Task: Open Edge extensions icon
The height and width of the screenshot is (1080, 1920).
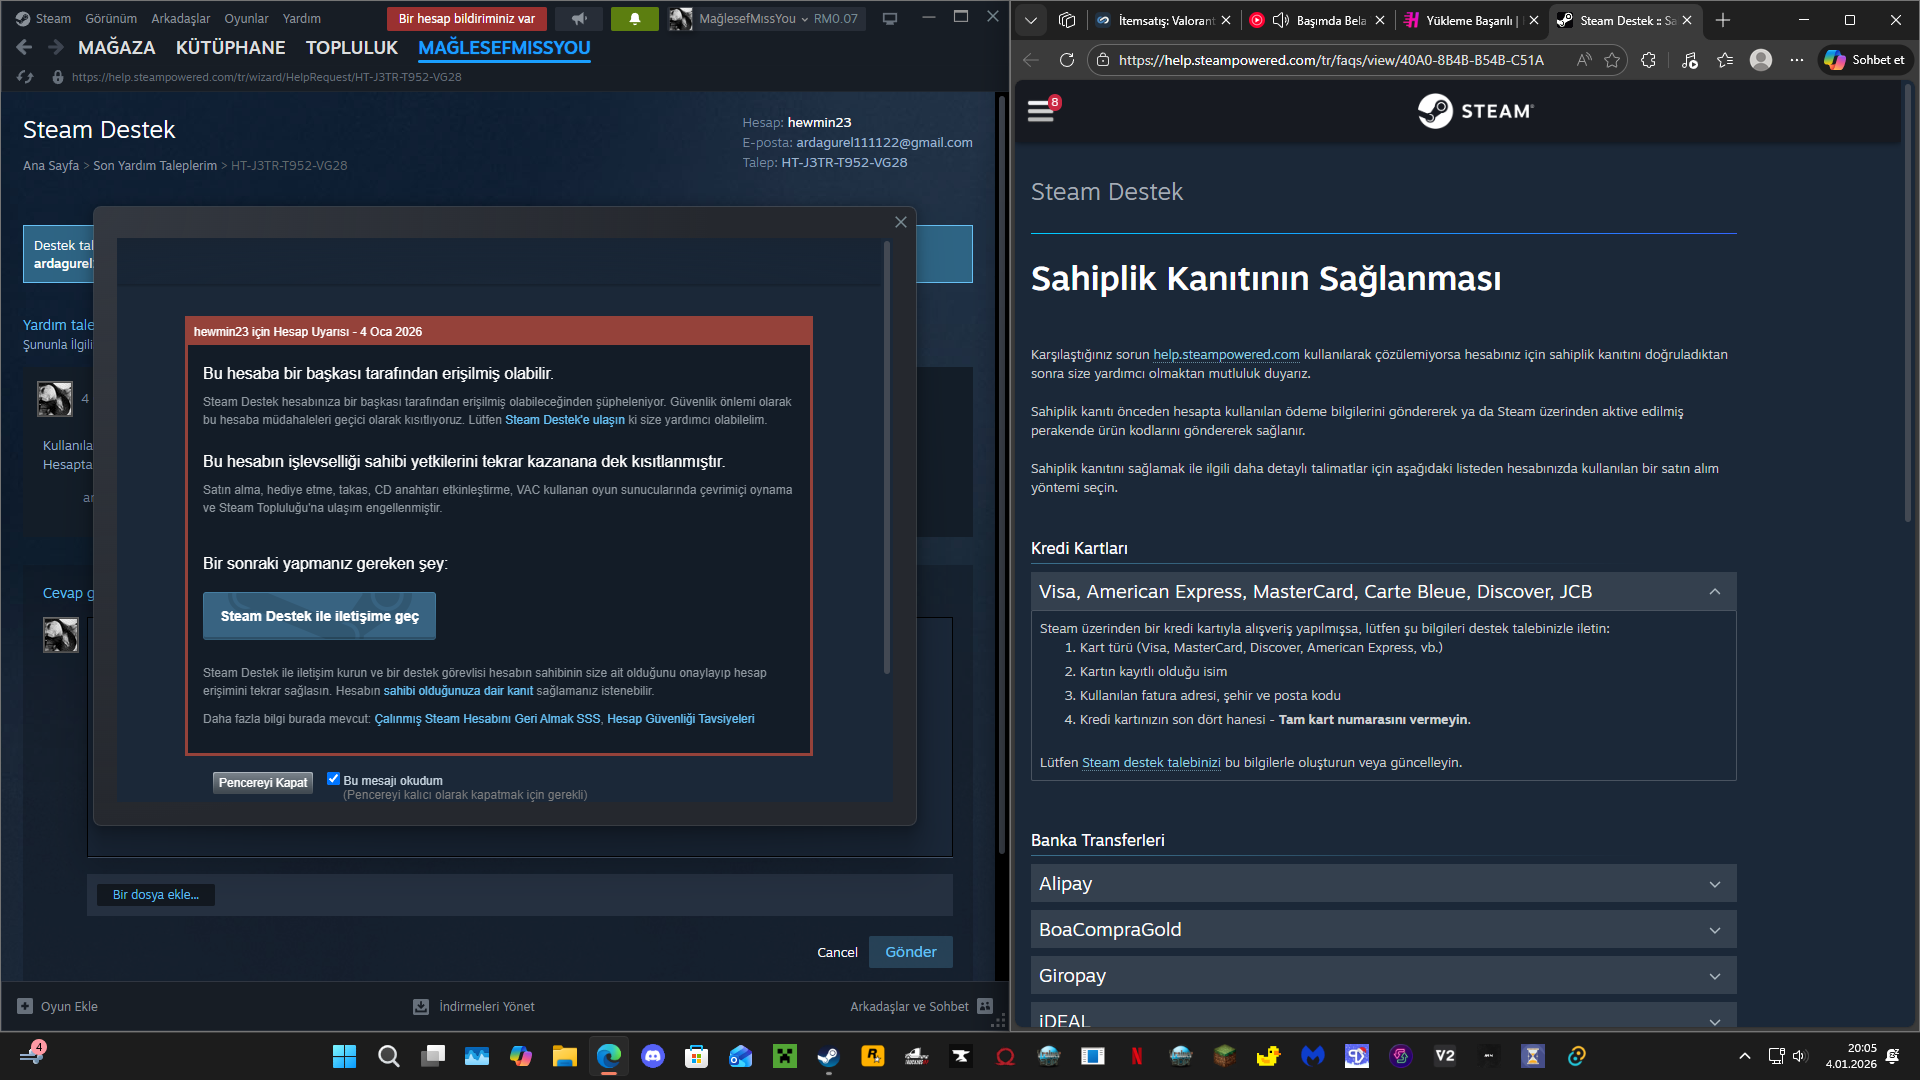Action: tap(1649, 60)
